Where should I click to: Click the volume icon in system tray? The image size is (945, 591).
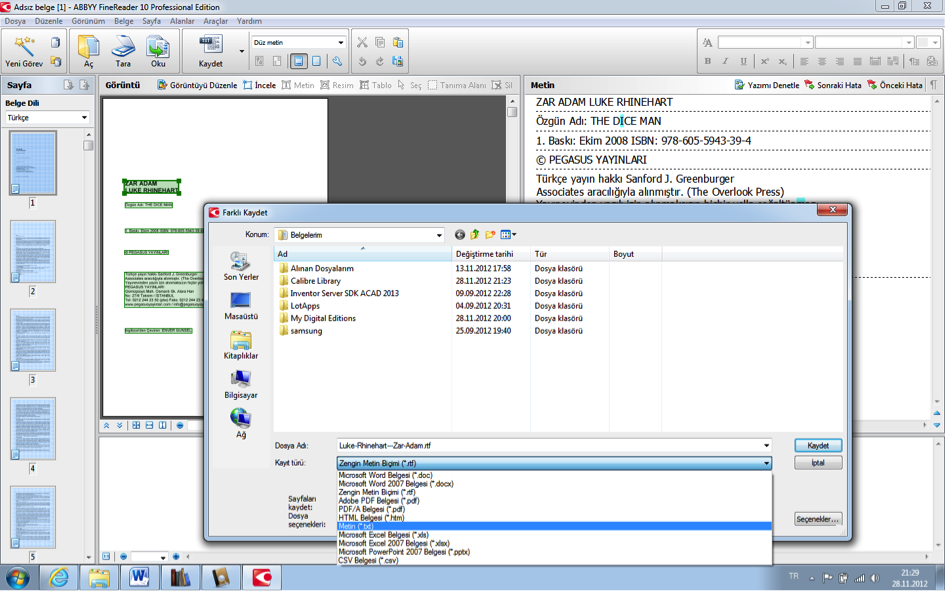pyautogui.click(x=875, y=578)
